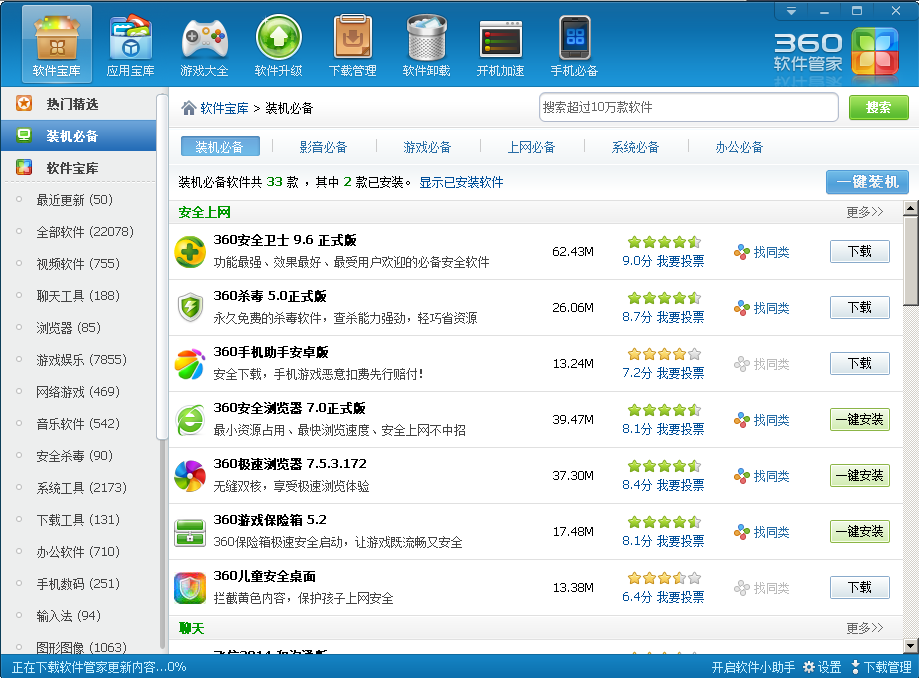Click 更多>> beside 聊天 section

(864, 628)
